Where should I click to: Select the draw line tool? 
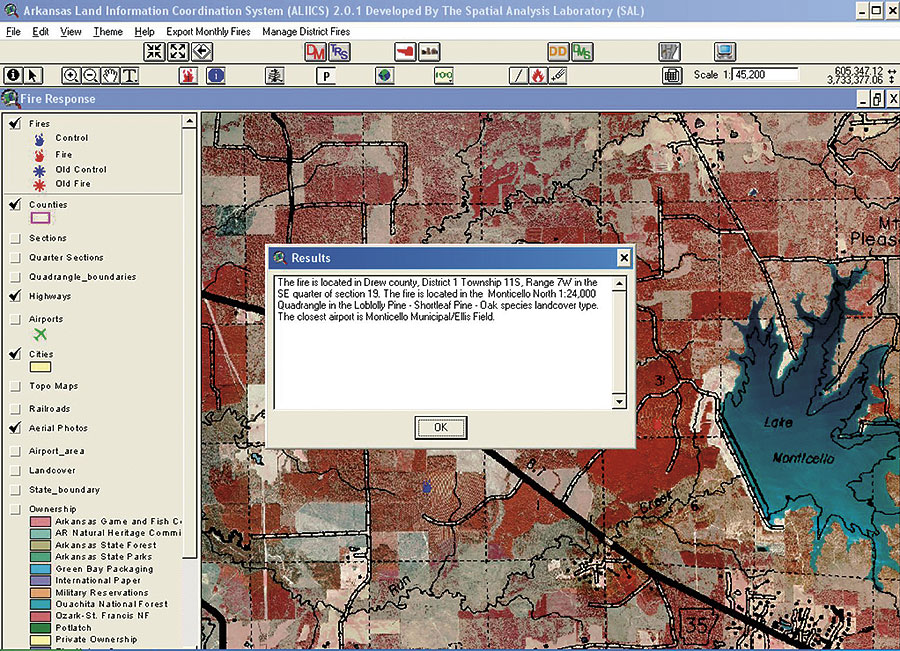(518, 75)
